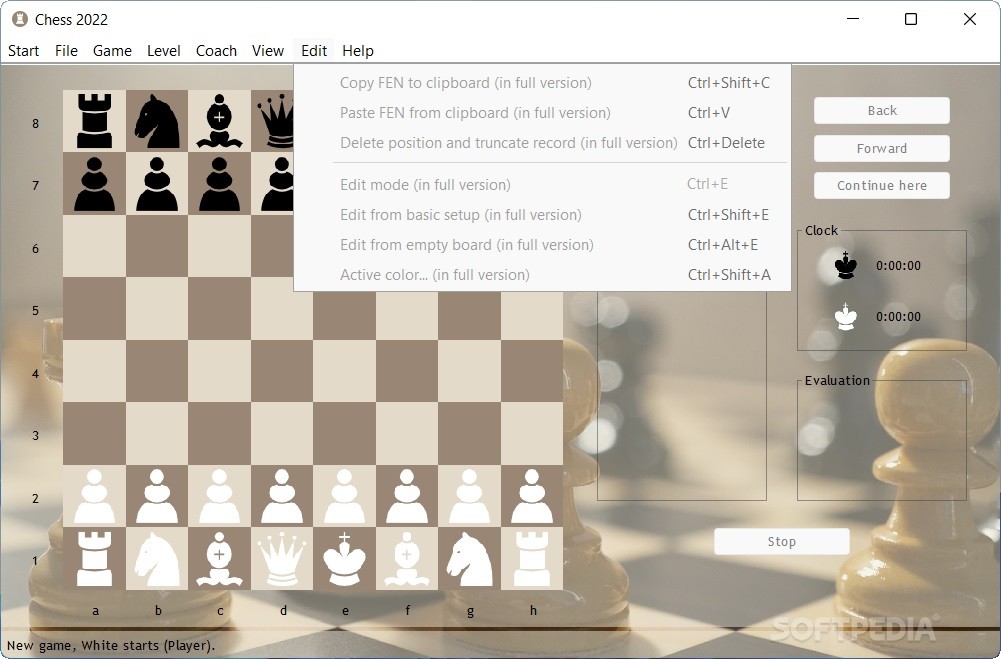Click the Evaluation panel label
This screenshot has width=1001, height=659.
[837, 381]
